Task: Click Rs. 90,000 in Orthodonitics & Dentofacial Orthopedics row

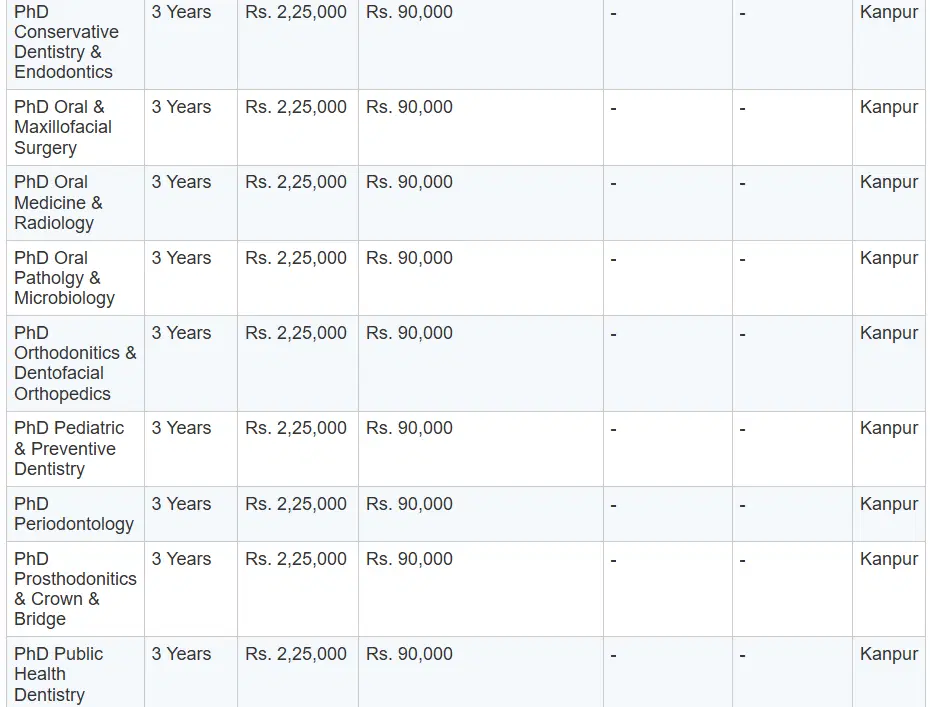Action: click(409, 333)
